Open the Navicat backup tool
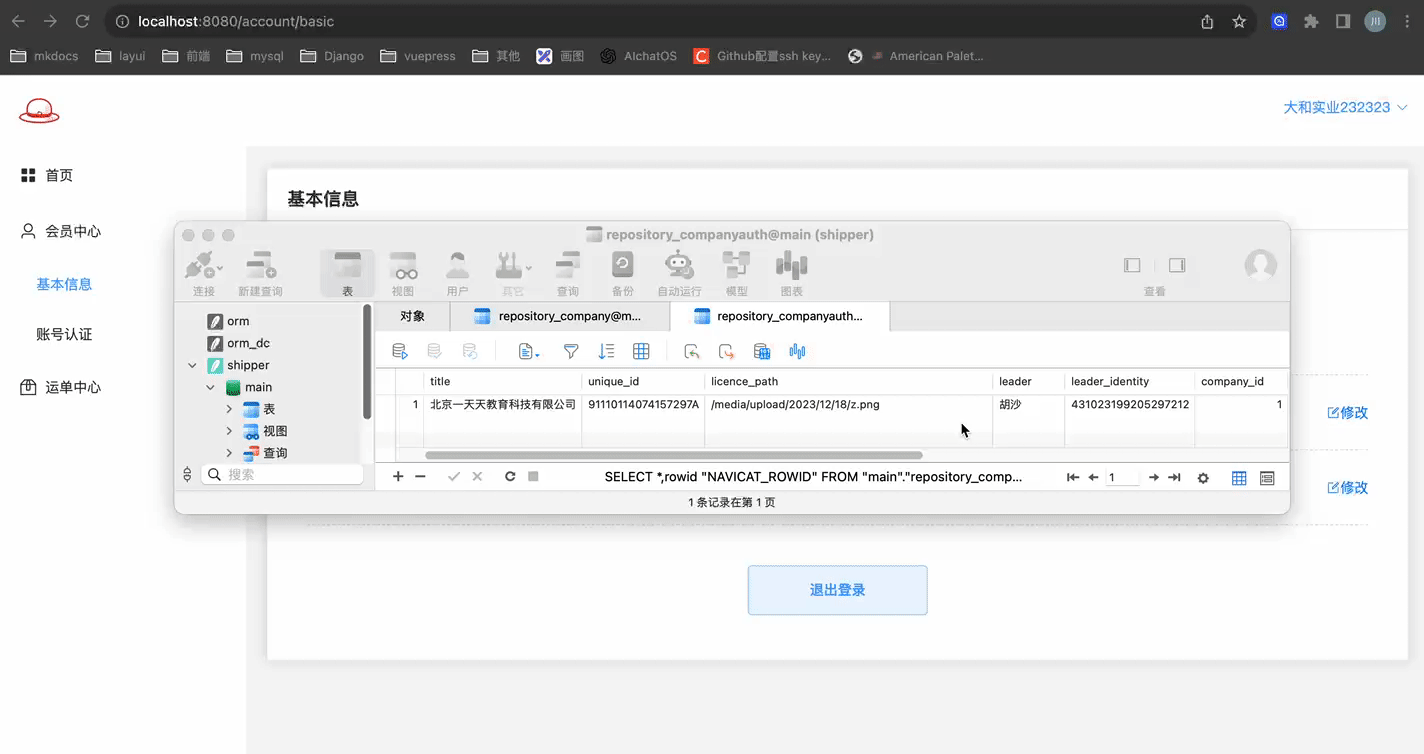 click(x=622, y=273)
